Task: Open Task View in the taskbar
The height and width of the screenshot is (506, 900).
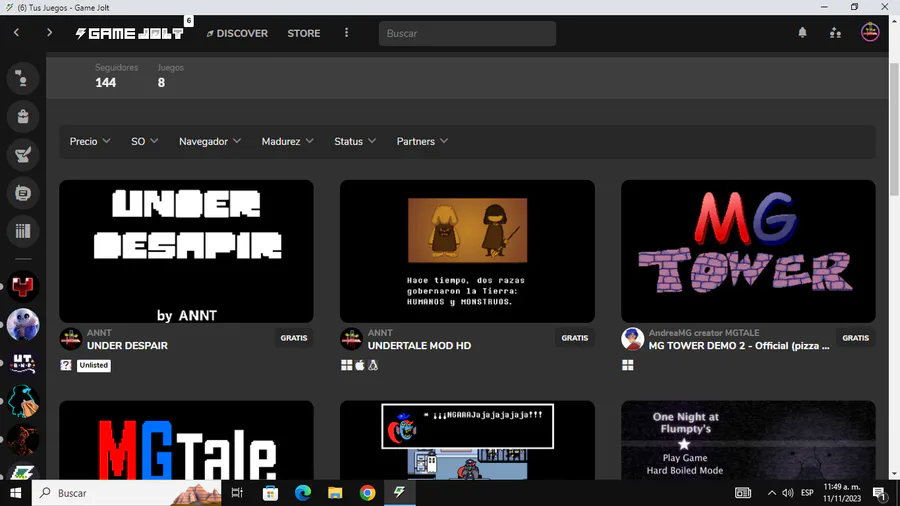Action: (x=237, y=493)
